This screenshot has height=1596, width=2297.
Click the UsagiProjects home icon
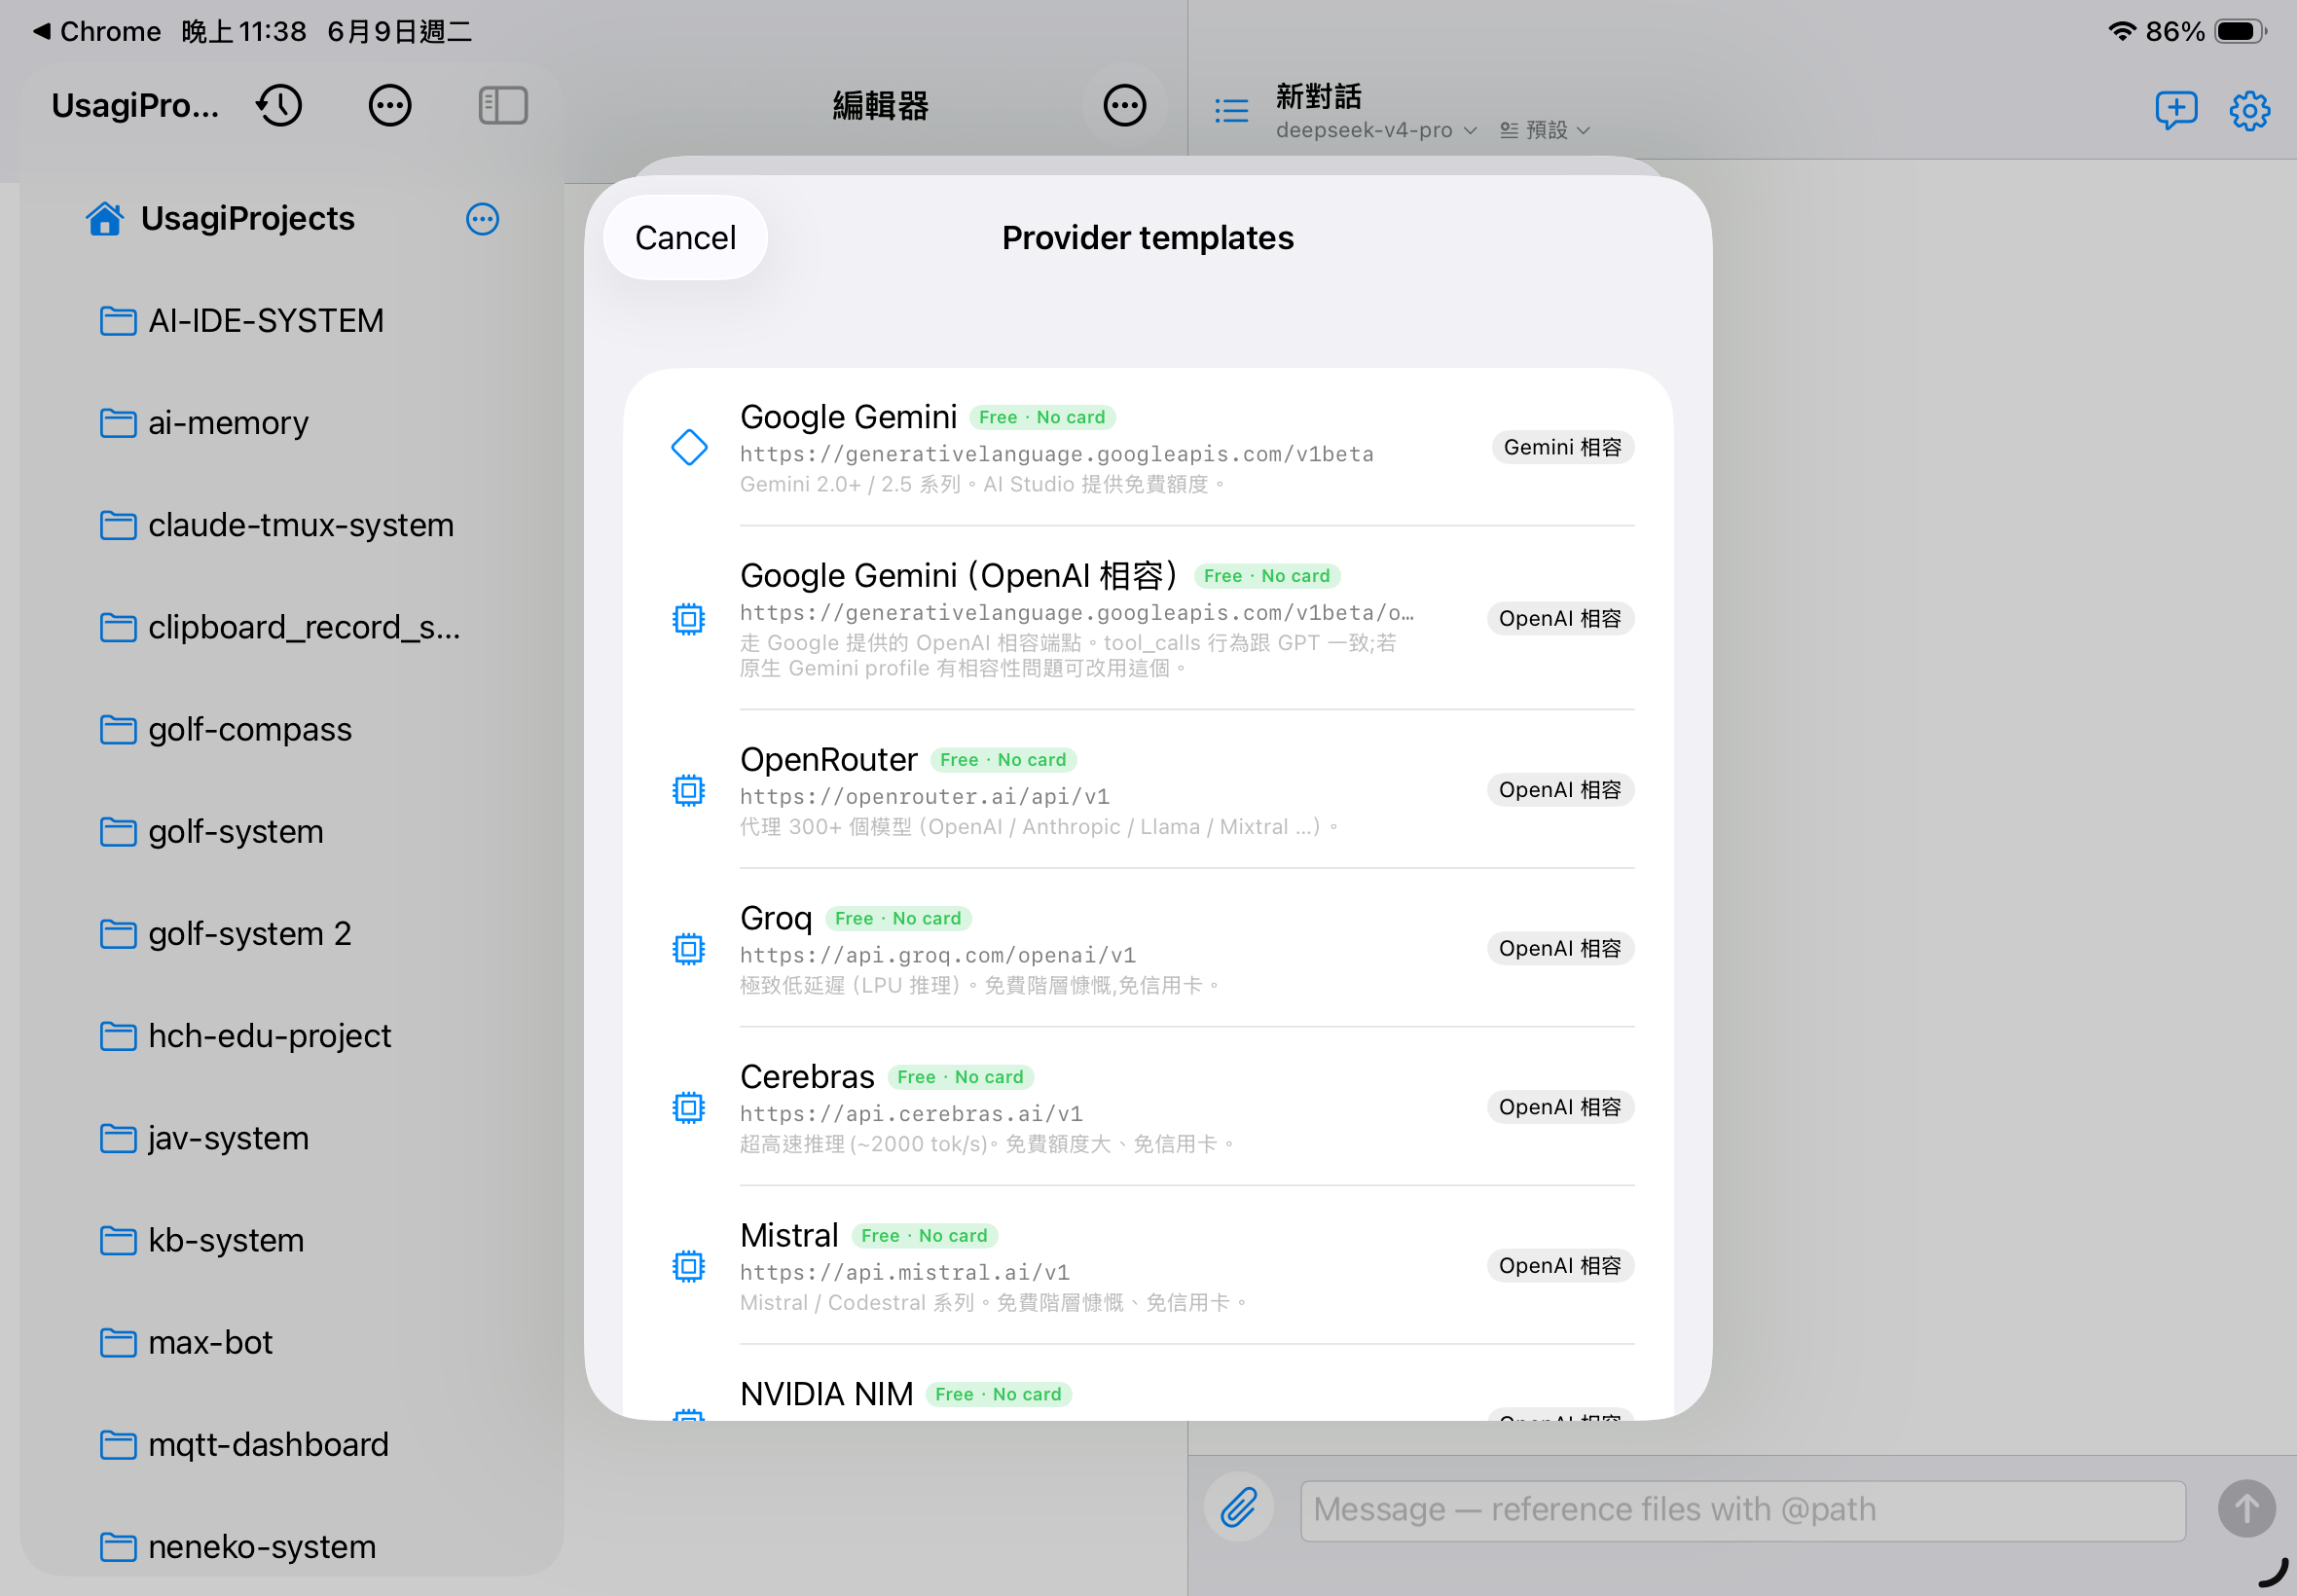(x=105, y=218)
